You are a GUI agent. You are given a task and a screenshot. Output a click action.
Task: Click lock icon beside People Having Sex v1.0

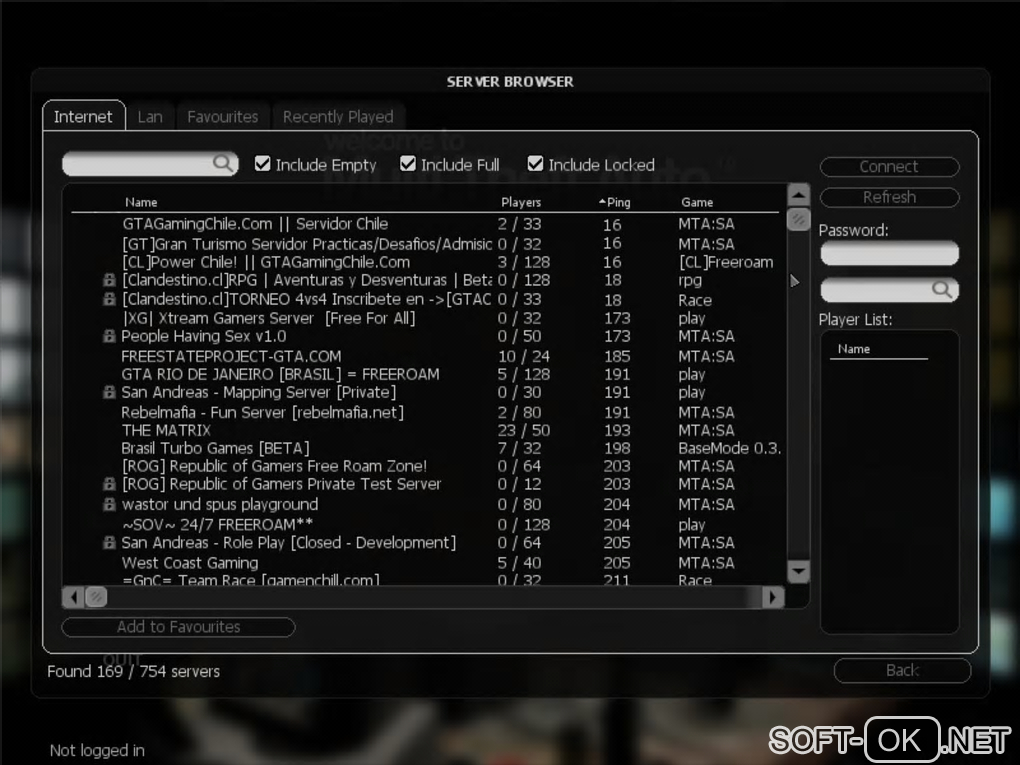click(109, 336)
